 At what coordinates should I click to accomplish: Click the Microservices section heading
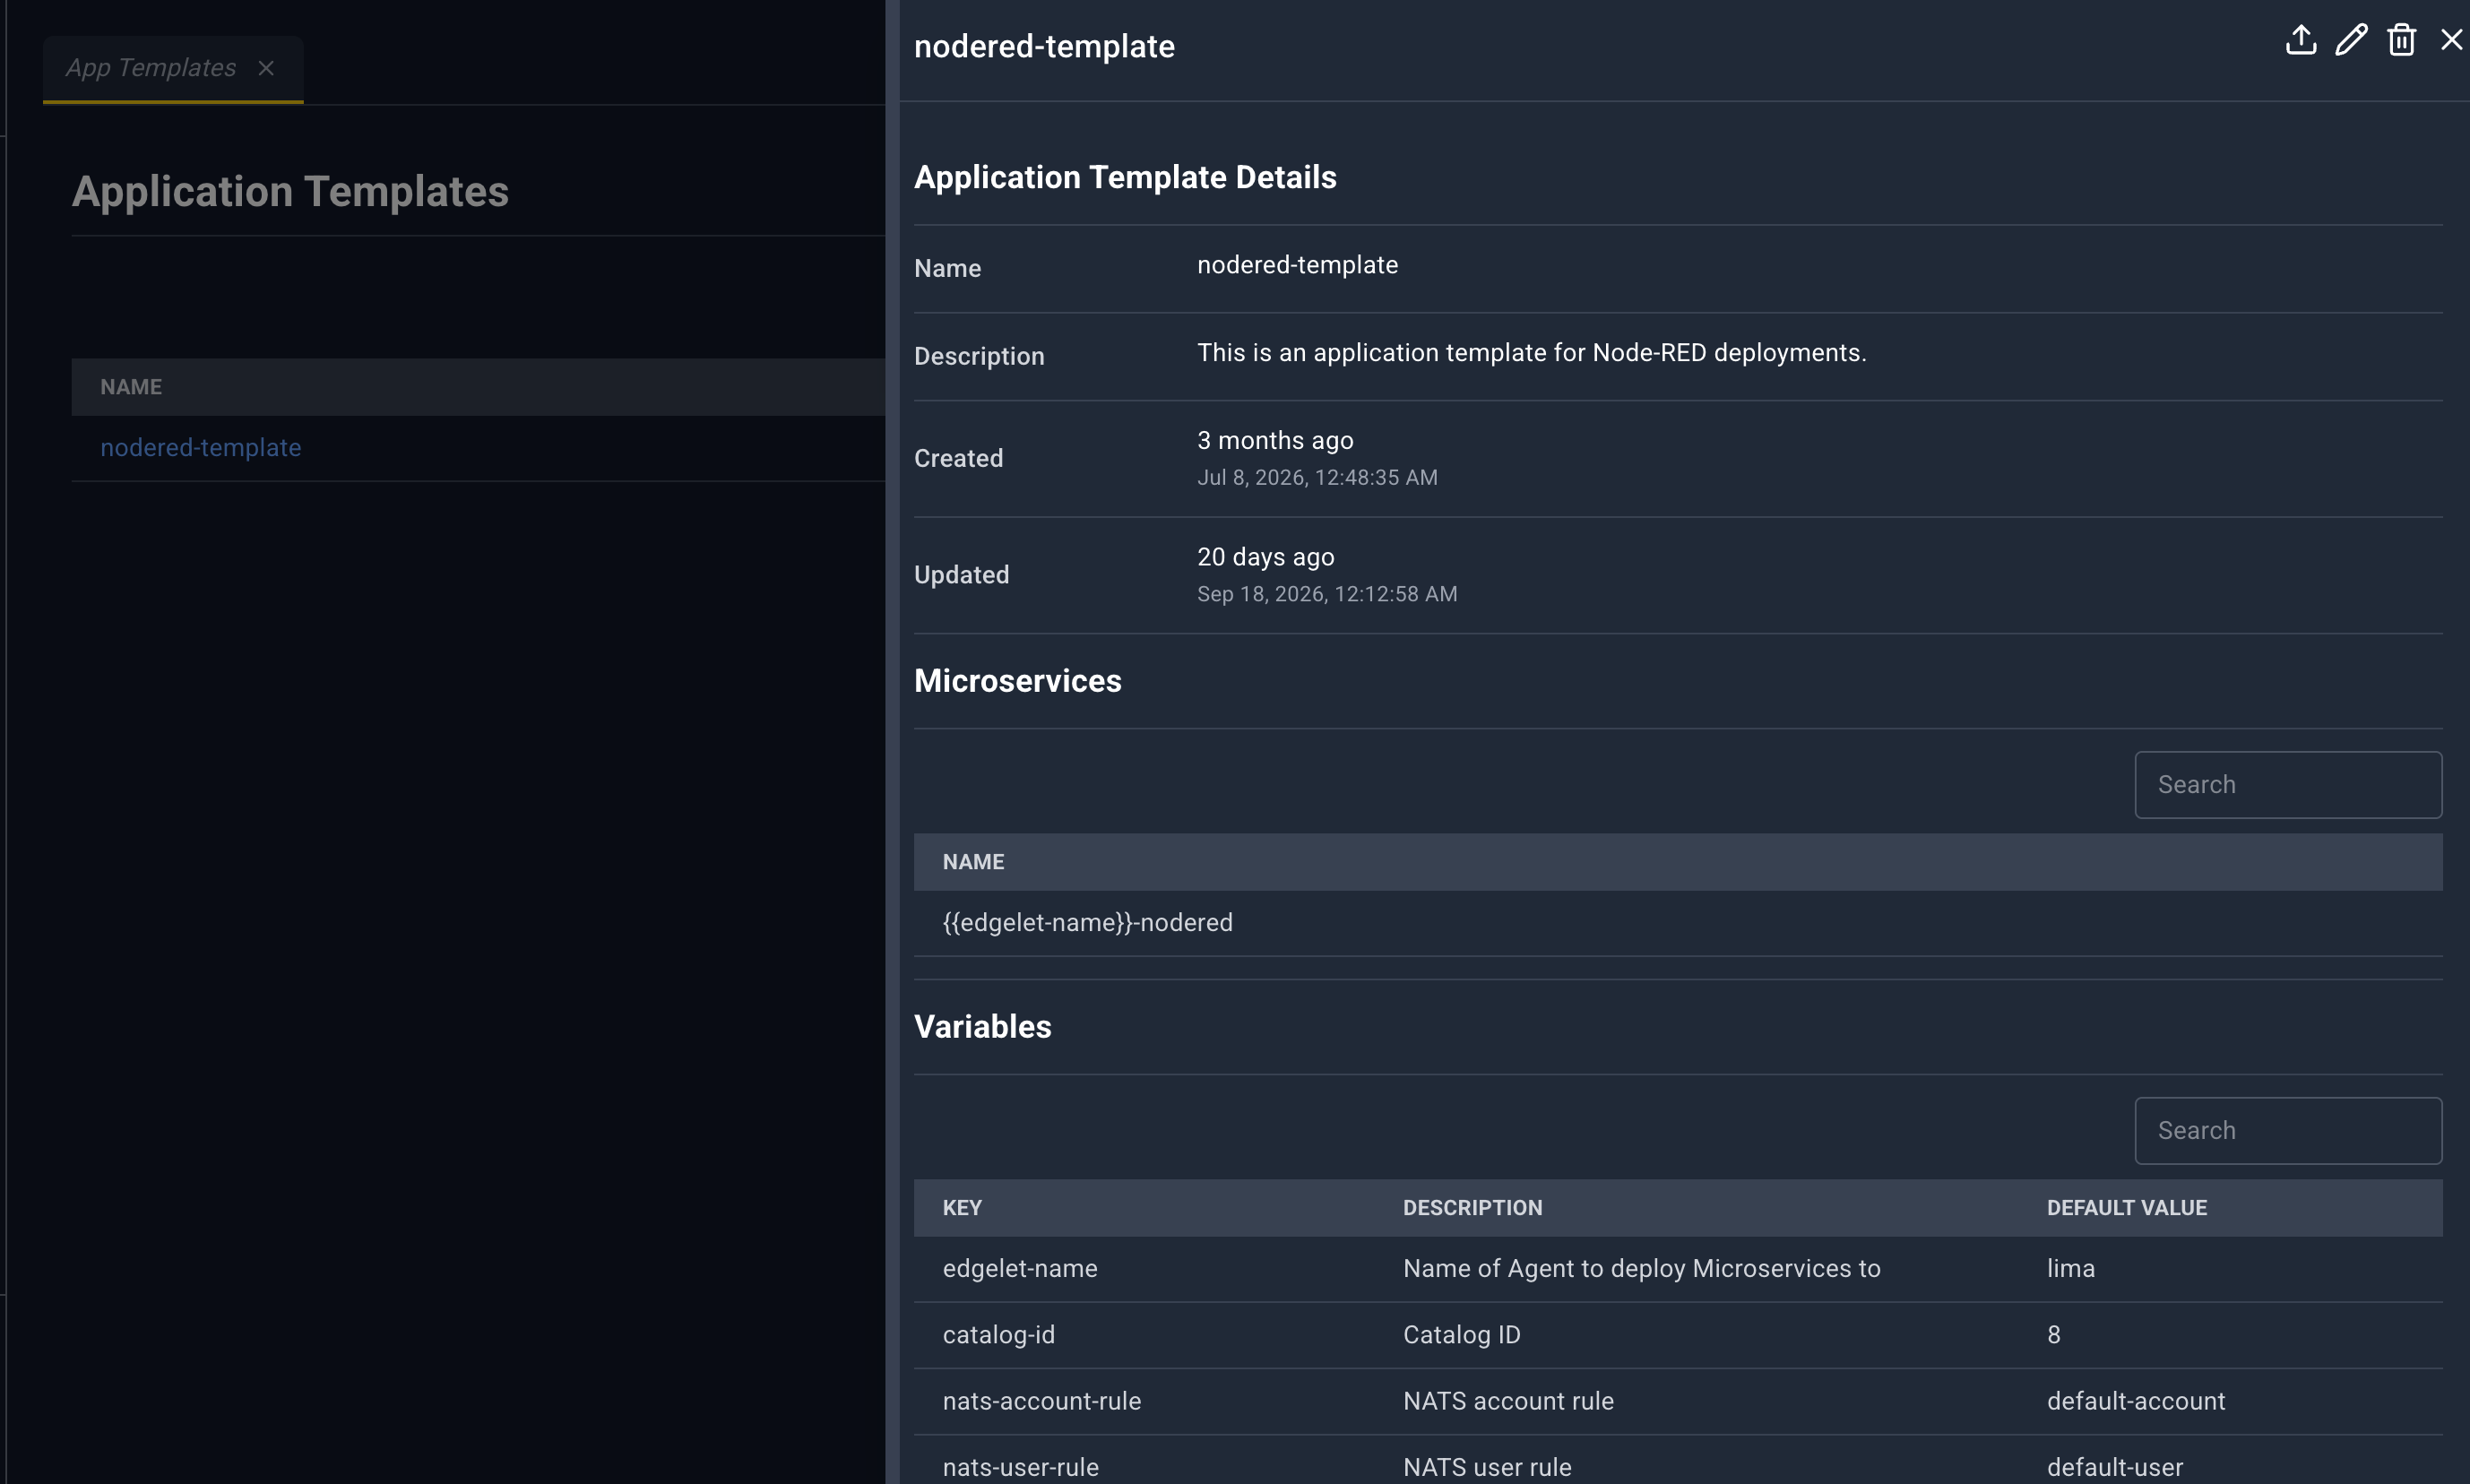pos(1017,681)
